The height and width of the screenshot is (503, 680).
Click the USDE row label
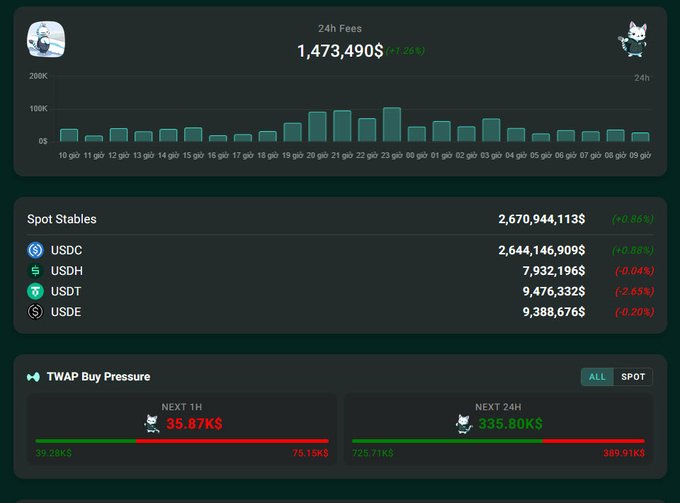point(66,312)
